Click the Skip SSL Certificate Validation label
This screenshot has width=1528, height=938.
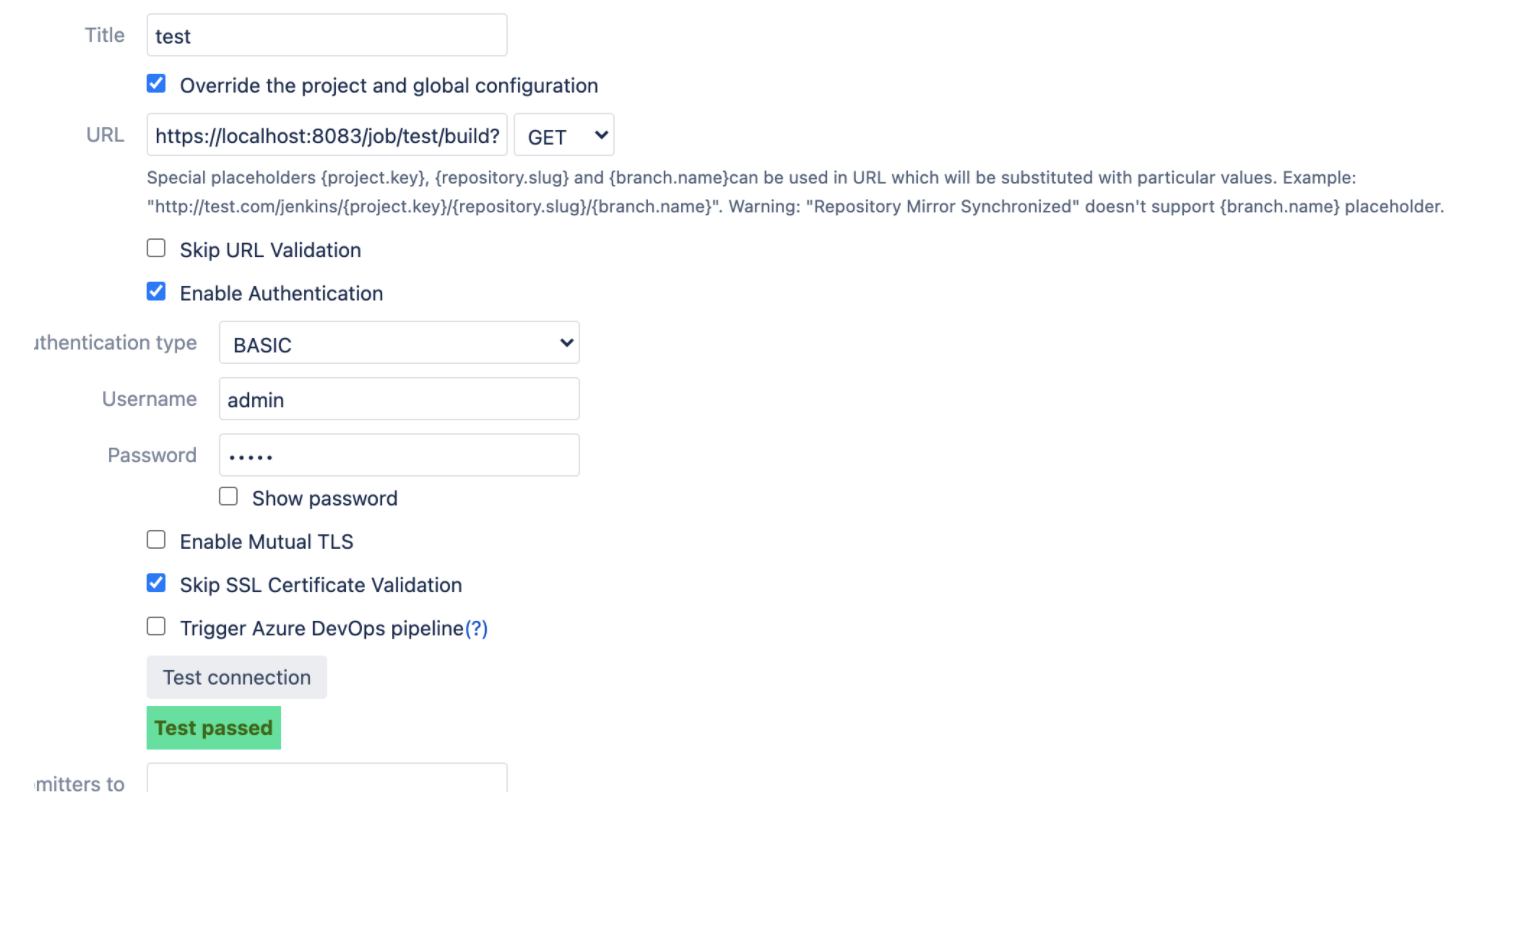pyautogui.click(x=320, y=585)
